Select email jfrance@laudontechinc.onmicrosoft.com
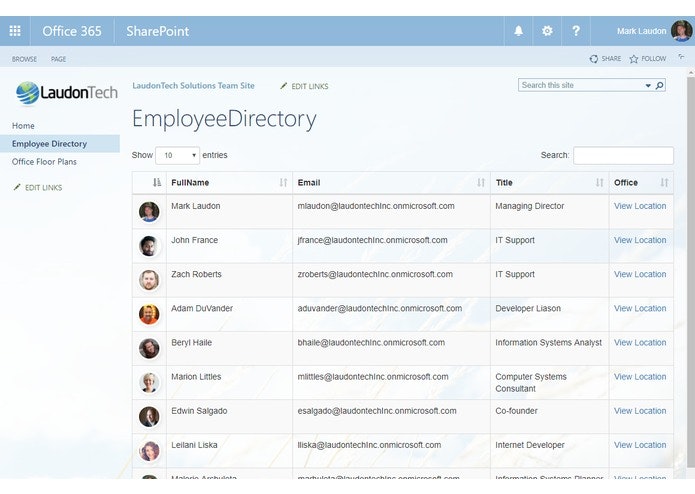This screenshot has width=695, height=494. (372, 240)
